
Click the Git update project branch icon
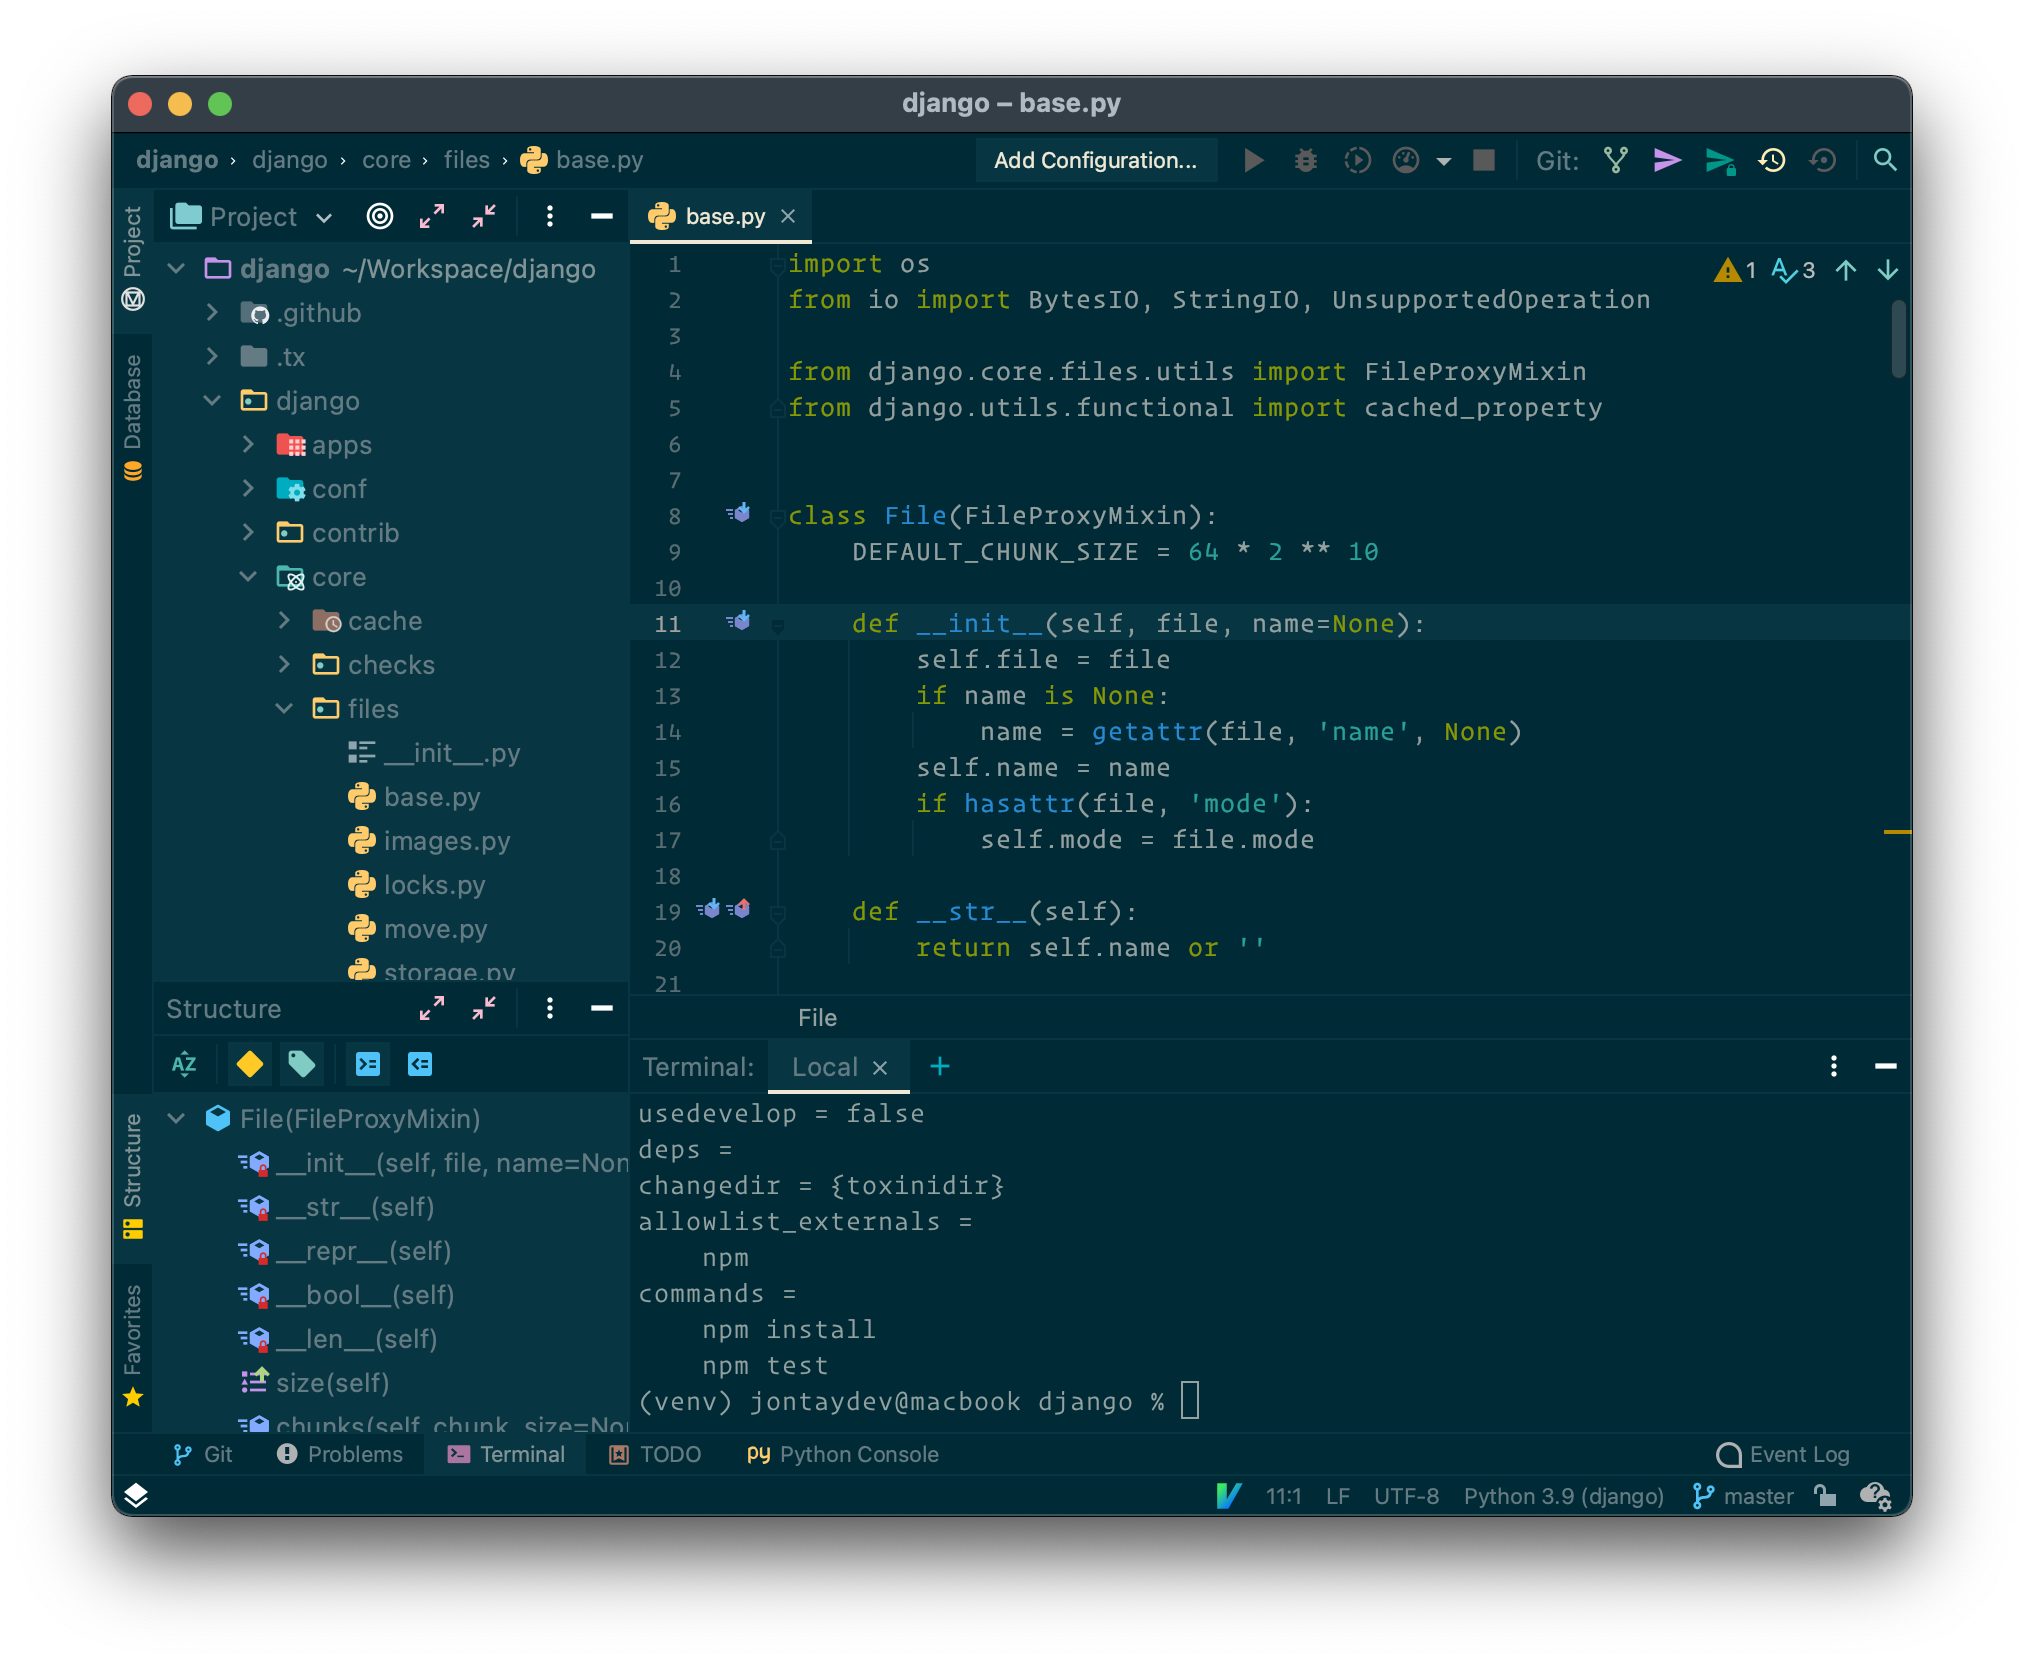tap(1616, 160)
